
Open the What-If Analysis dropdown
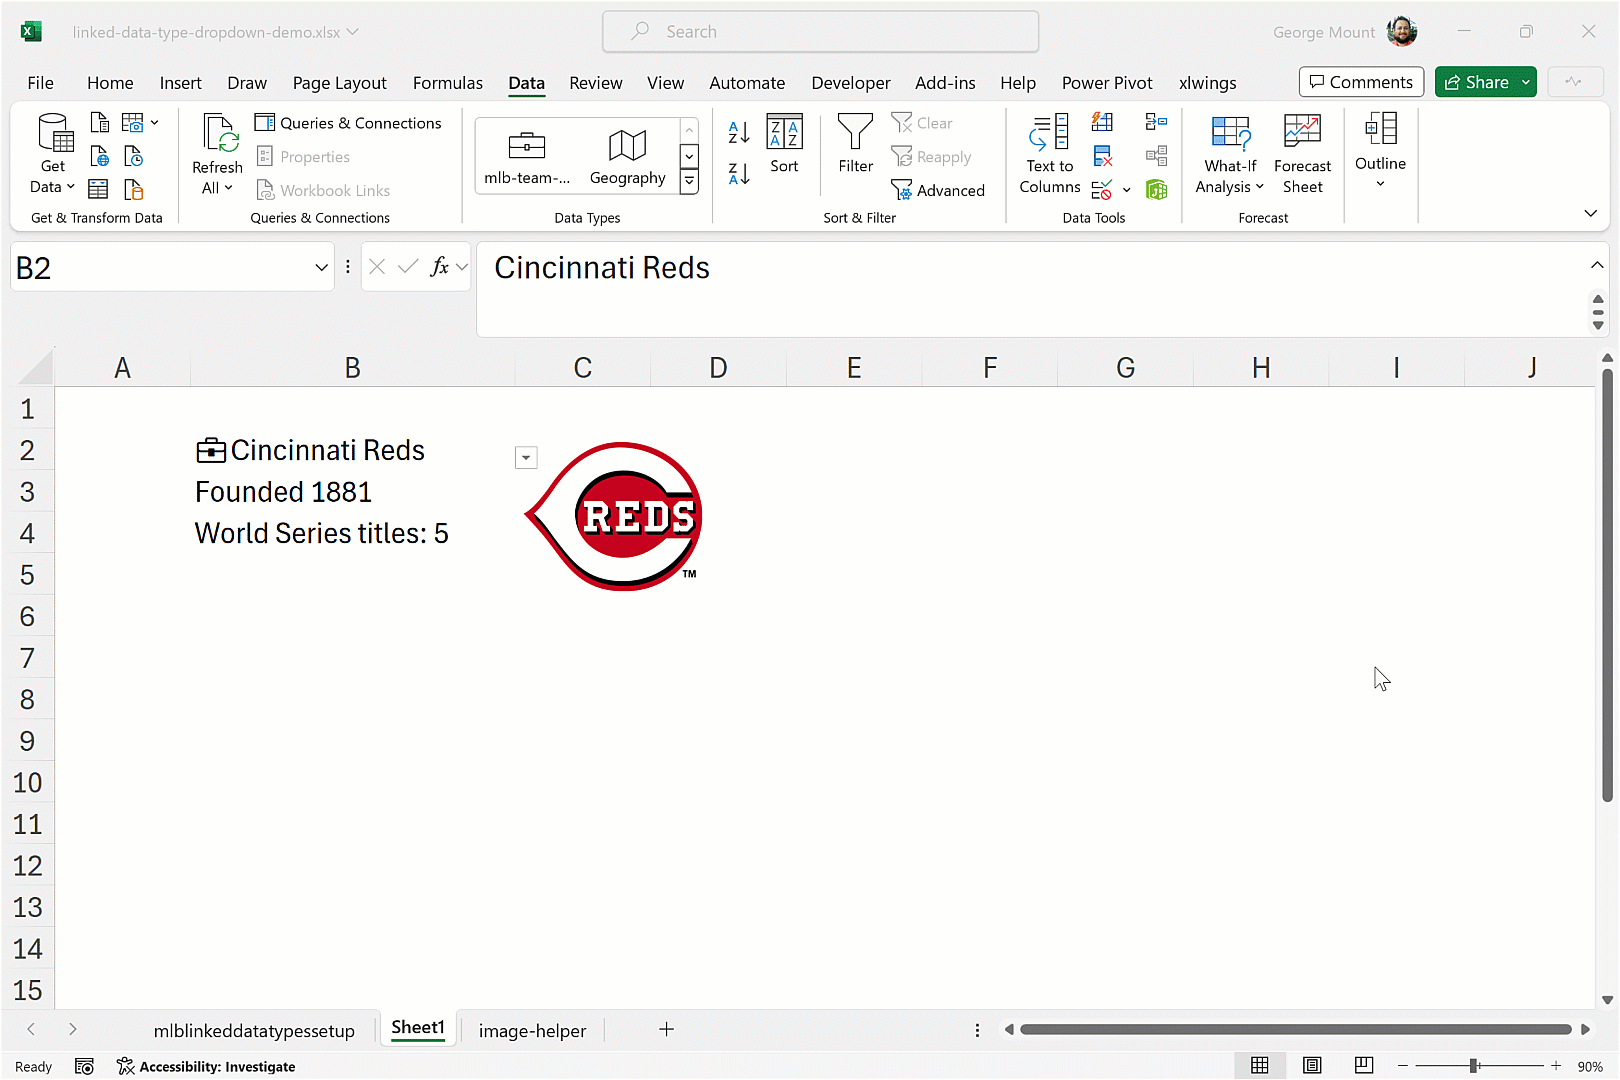pos(1230,154)
